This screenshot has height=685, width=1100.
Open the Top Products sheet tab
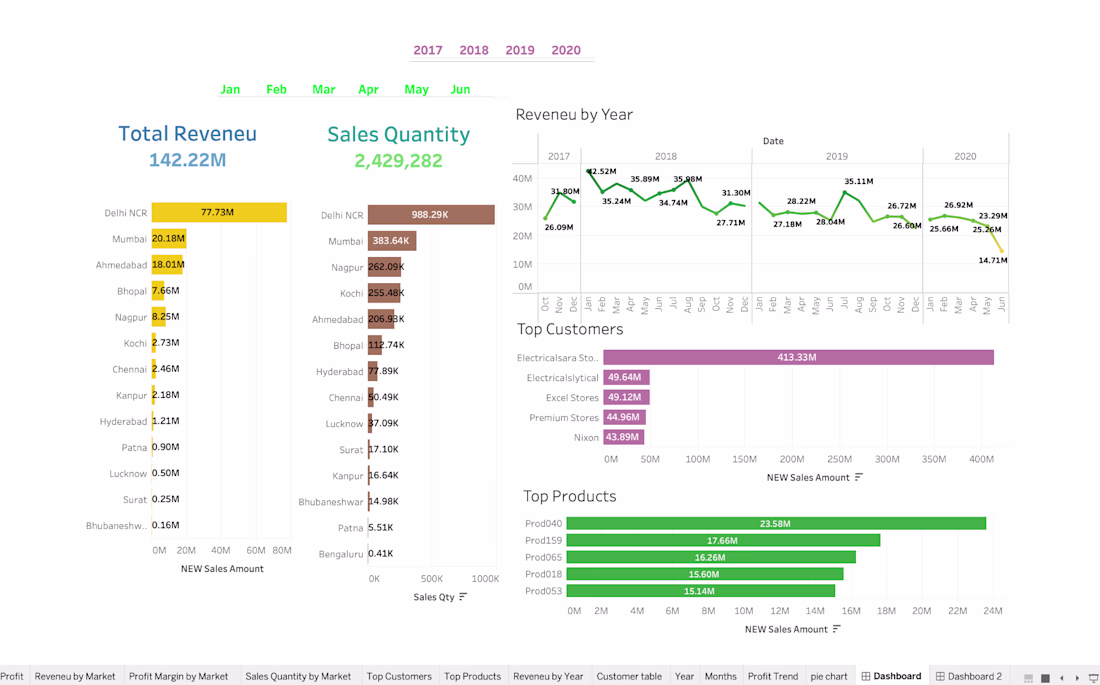coord(473,677)
